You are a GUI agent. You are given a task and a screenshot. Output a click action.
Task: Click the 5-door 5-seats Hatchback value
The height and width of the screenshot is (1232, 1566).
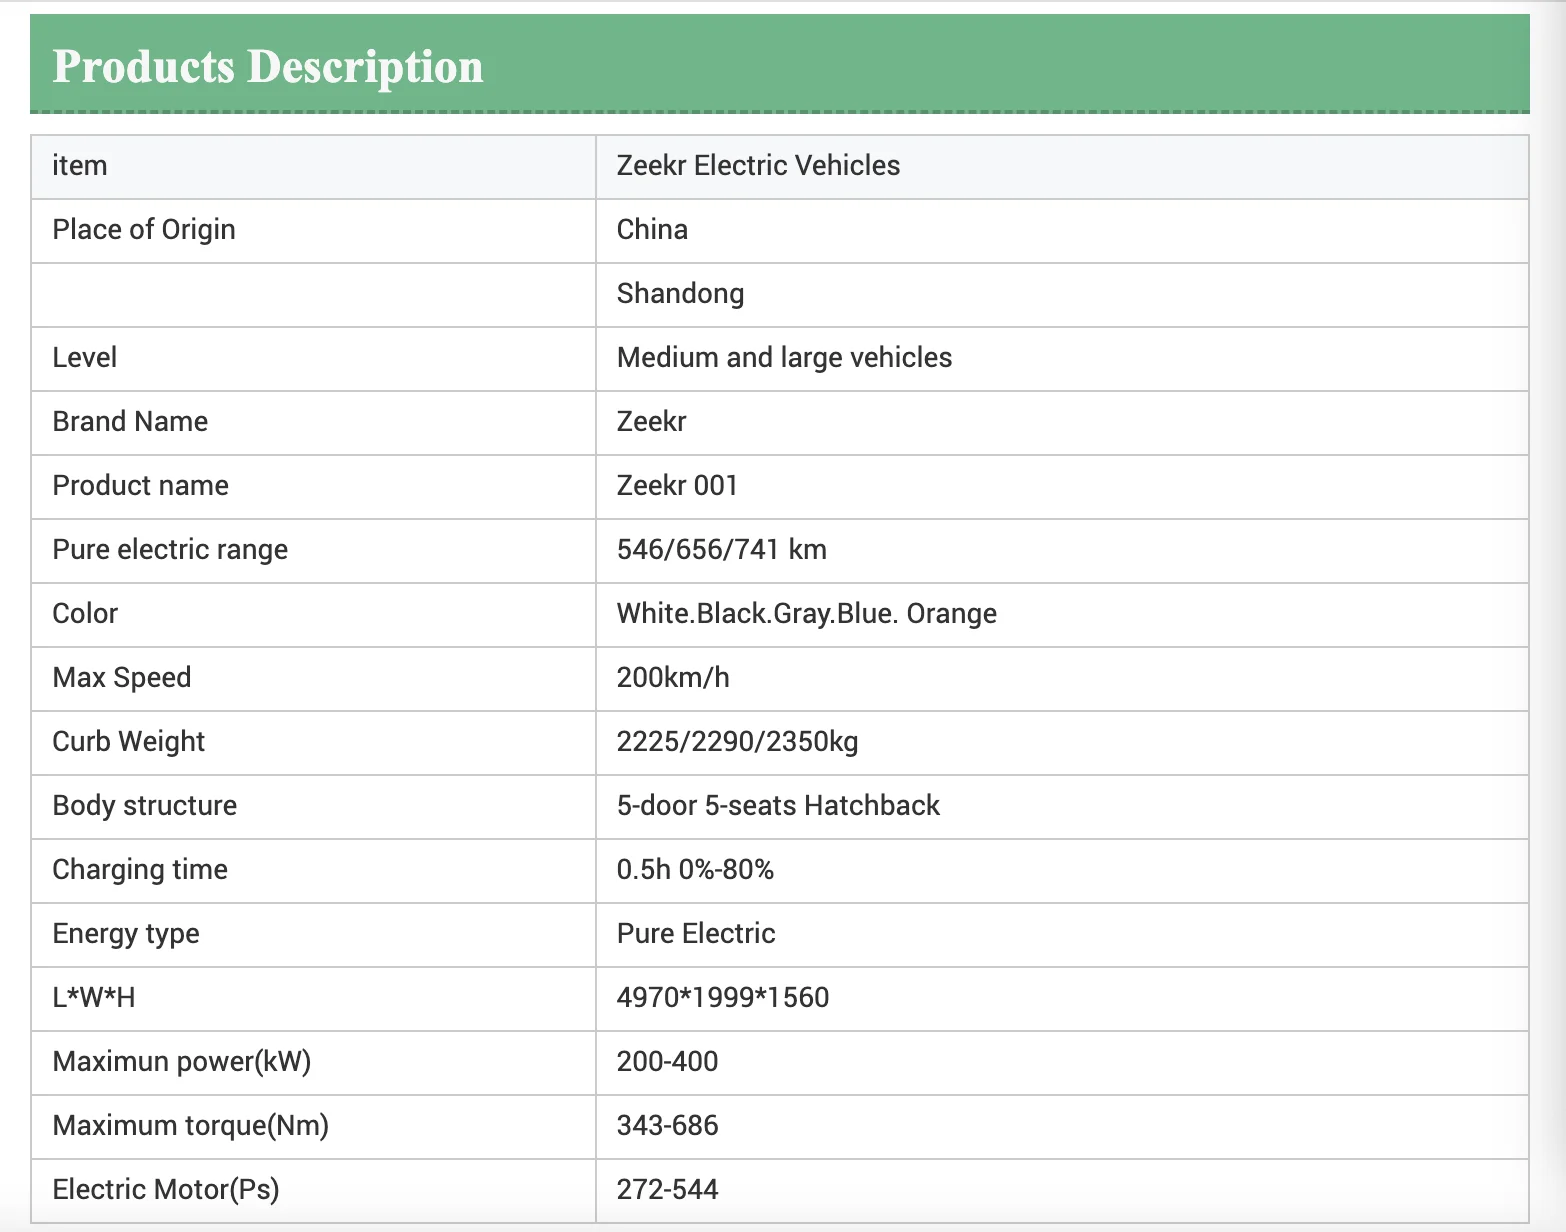778,806
